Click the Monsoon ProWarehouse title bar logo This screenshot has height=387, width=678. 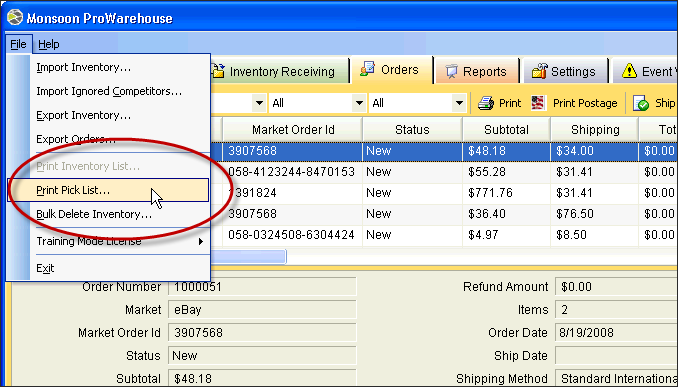click(x=15, y=18)
